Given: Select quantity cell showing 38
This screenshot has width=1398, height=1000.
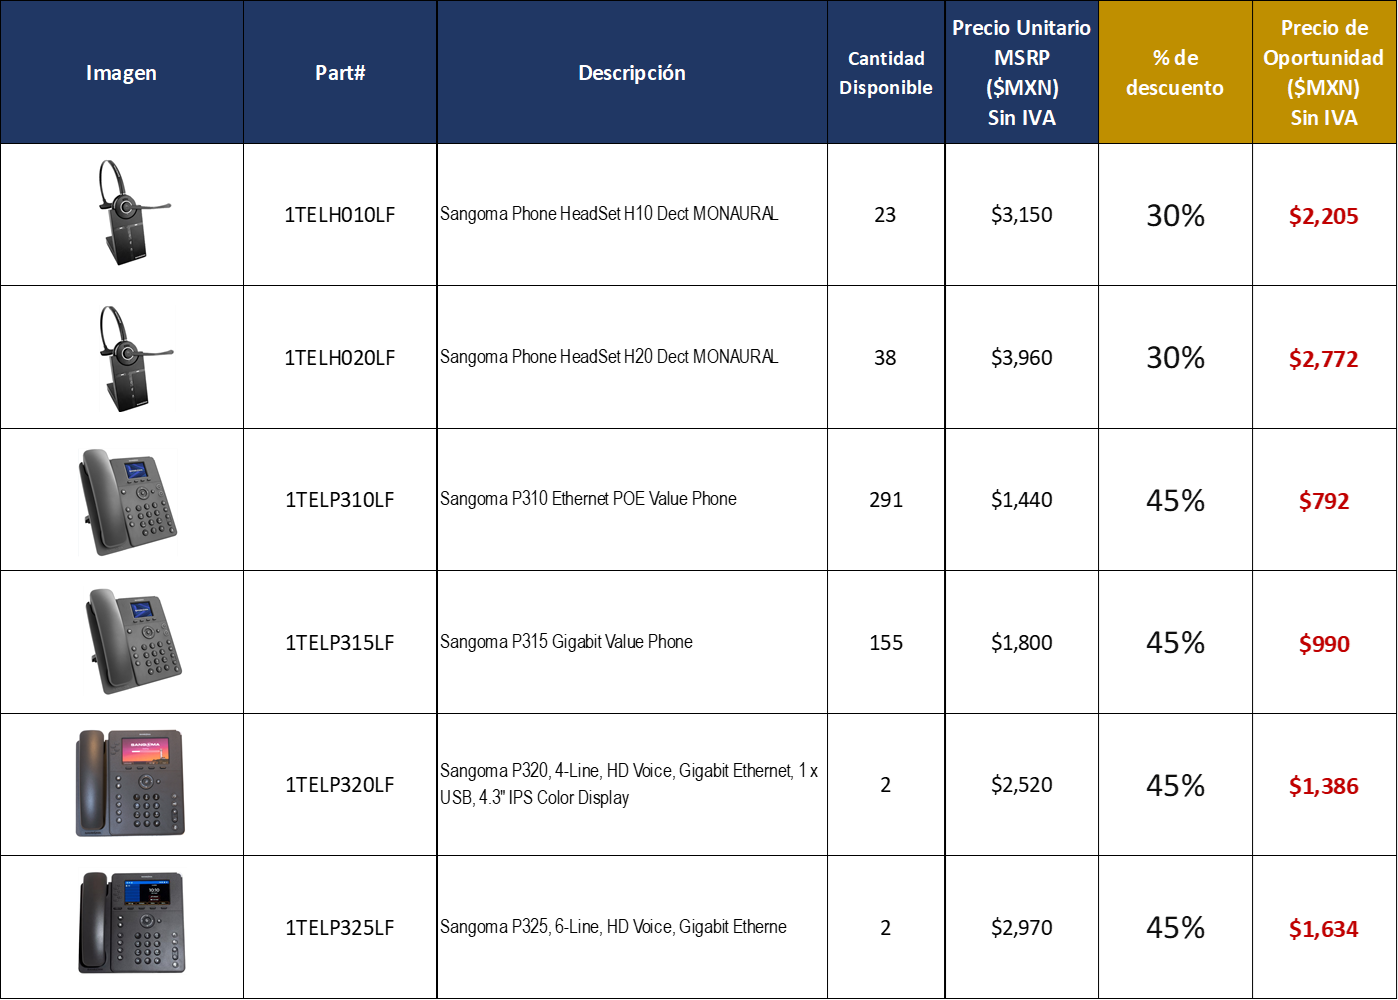Looking at the screenshot, I should tap(885, 358).
